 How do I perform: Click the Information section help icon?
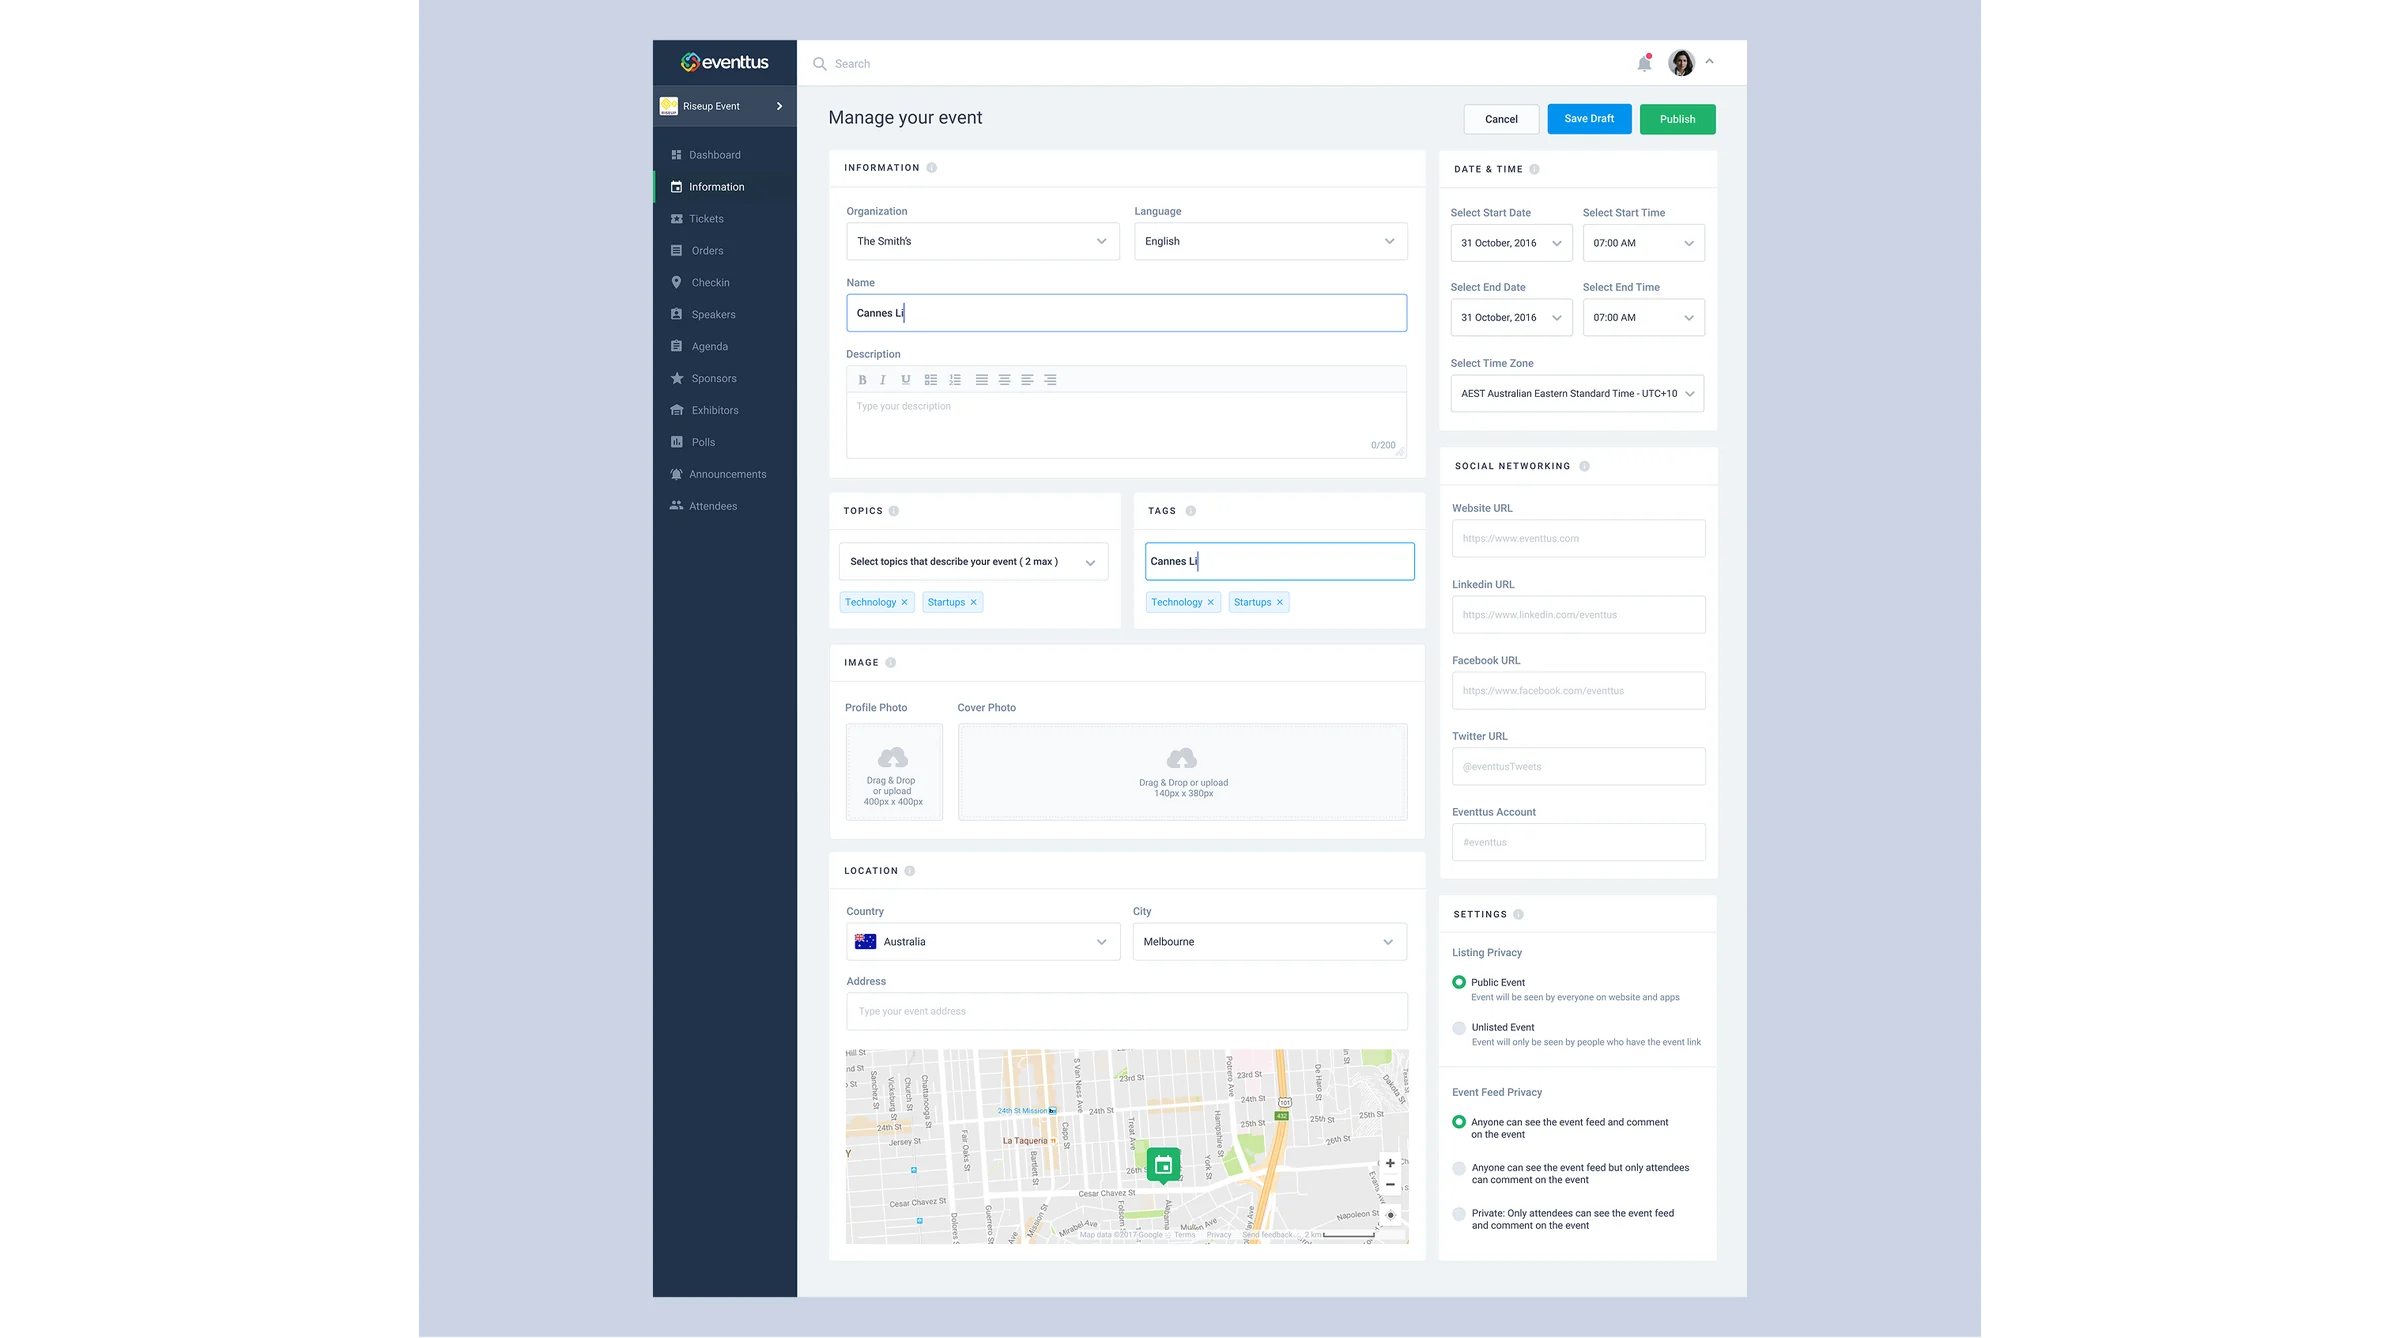931,168
